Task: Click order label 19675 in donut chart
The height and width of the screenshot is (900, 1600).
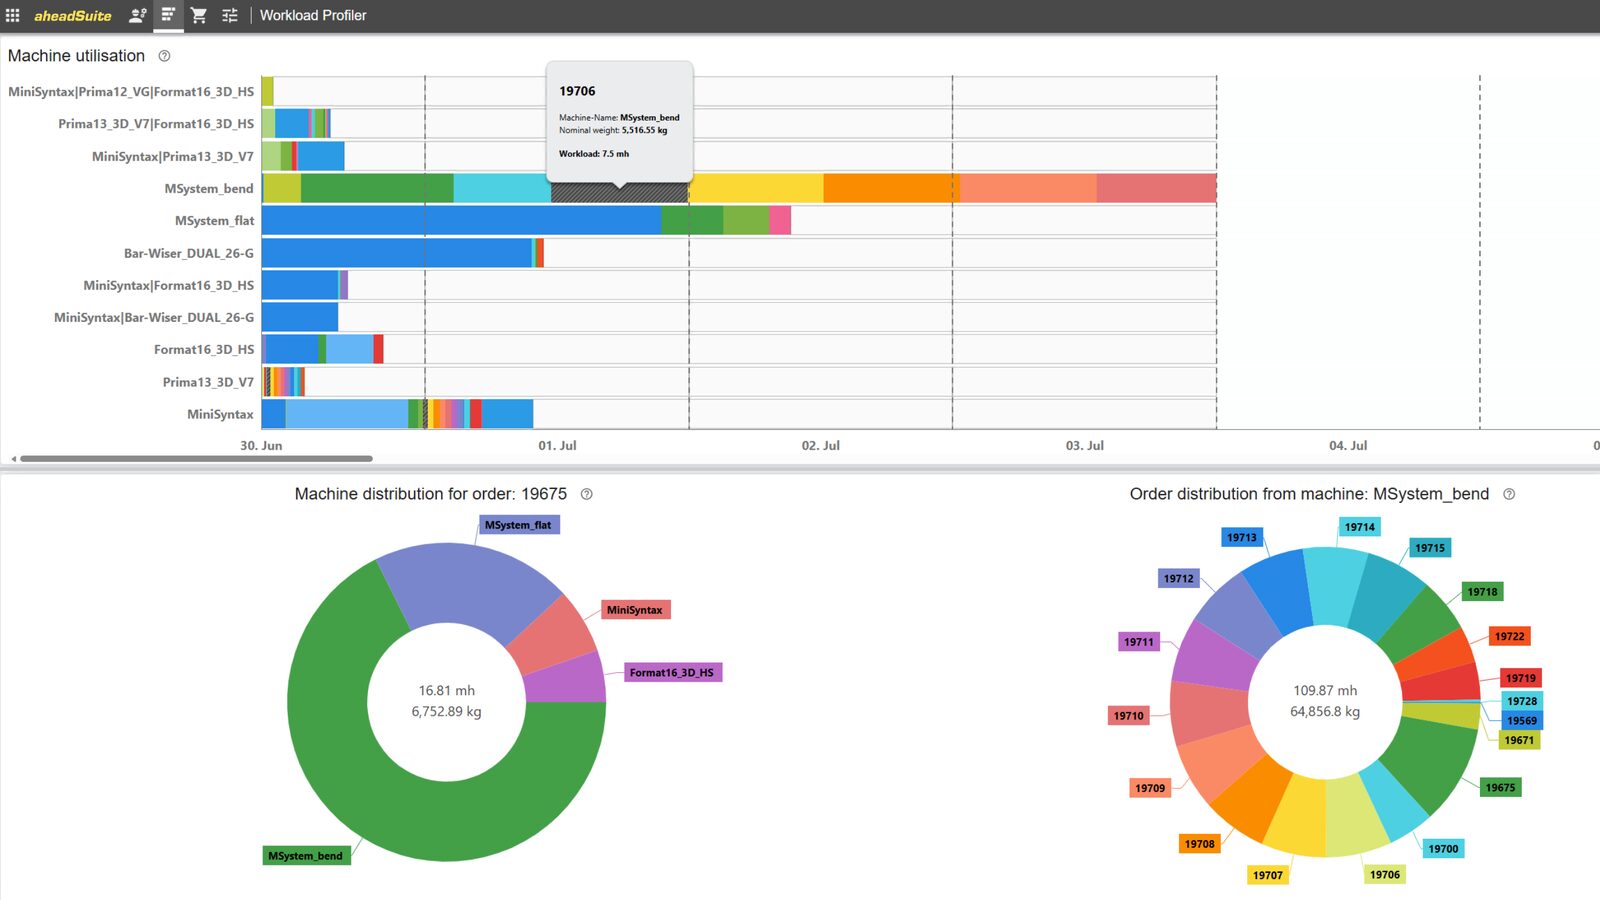Action: pyautogui.click(x=1500, y=788)
